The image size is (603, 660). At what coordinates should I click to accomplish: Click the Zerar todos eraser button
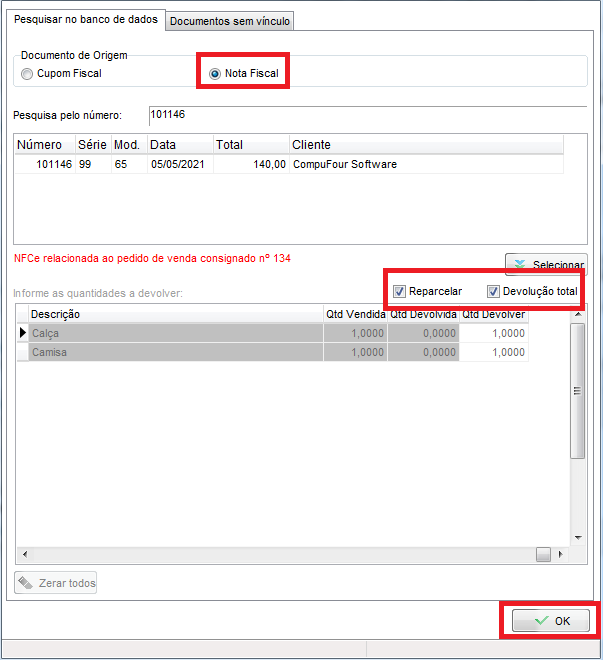pos(56,583)
